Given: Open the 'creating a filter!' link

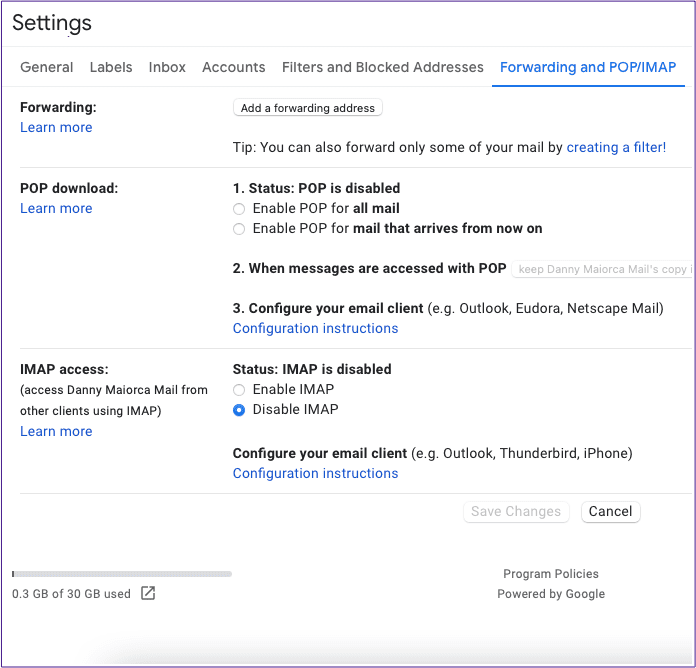Looking at the screenshot, I should coord(616,147).
